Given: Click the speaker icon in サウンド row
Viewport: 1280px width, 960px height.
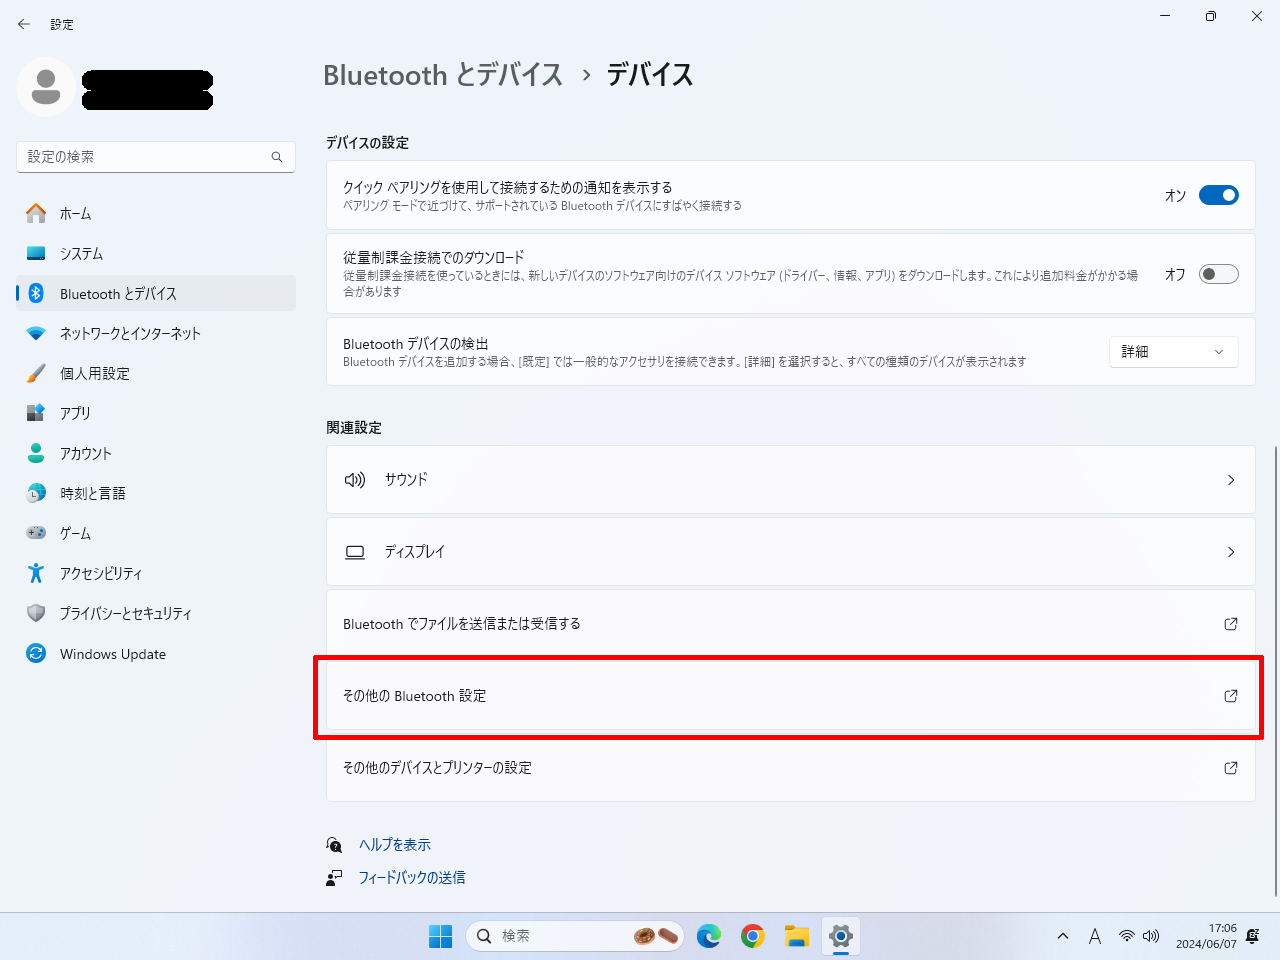Looking at the screenshot, I should (355, 480).
